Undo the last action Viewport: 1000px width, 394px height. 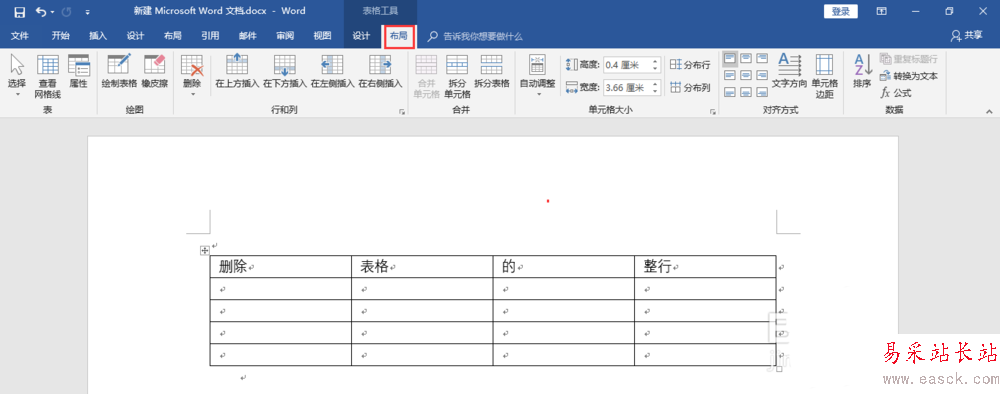pos(41,11)
